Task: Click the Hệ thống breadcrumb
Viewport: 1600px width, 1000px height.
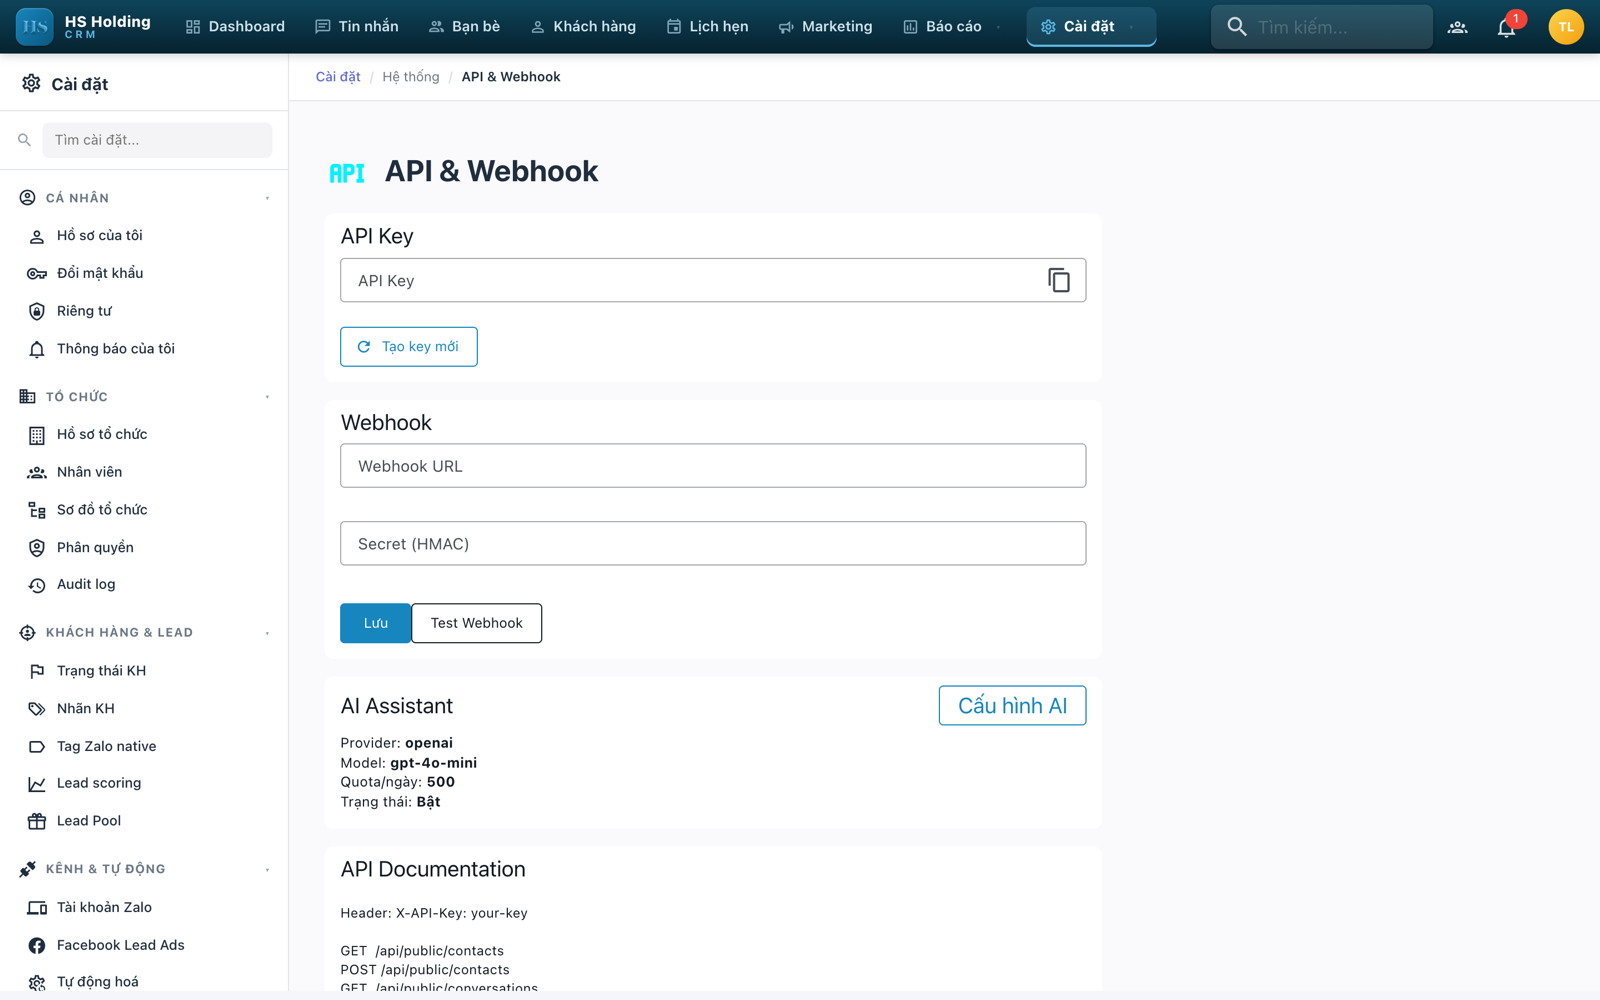Action: pos(411,77)
